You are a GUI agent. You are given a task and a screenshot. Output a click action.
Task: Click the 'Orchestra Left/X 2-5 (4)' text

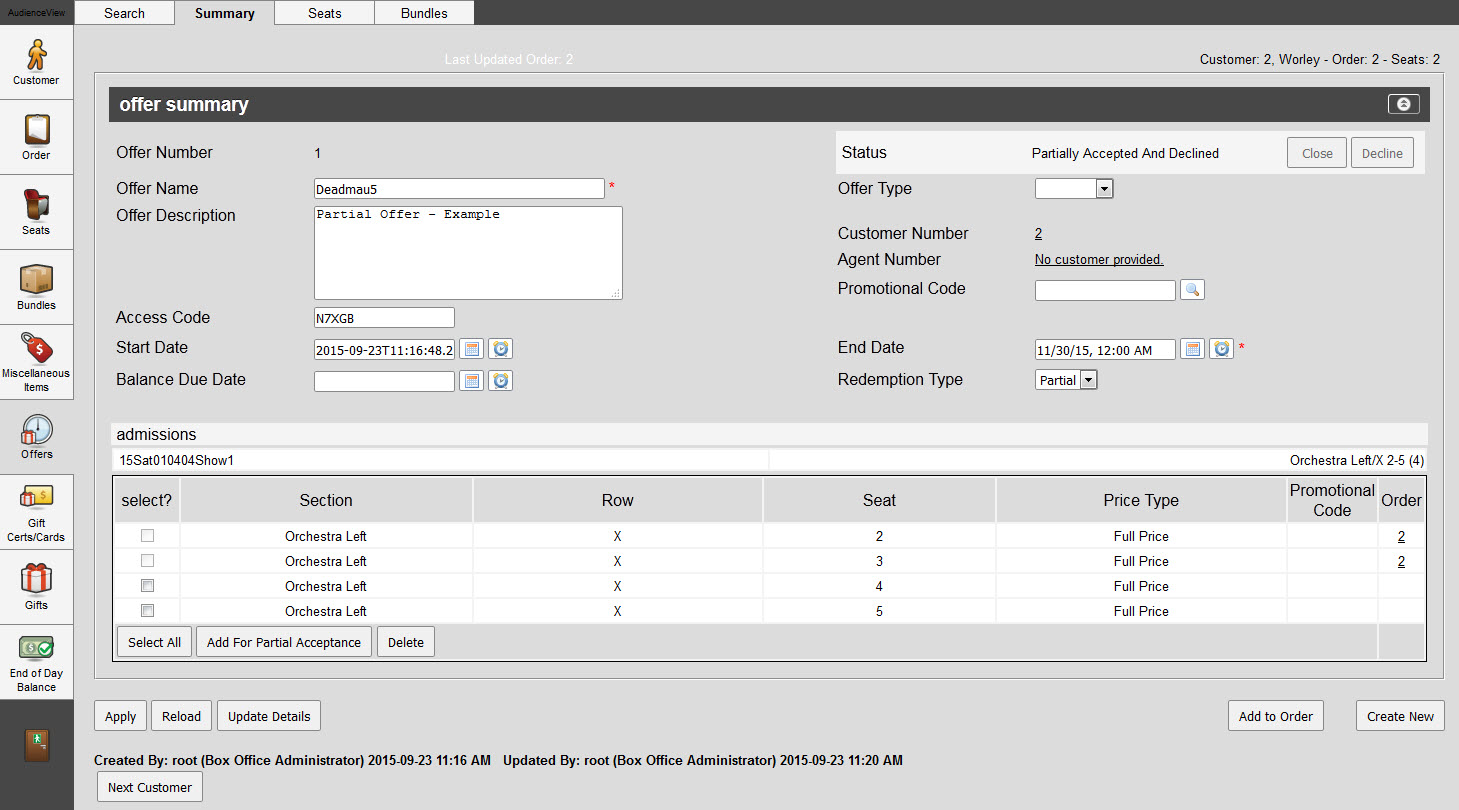[x=1357, y=461]
